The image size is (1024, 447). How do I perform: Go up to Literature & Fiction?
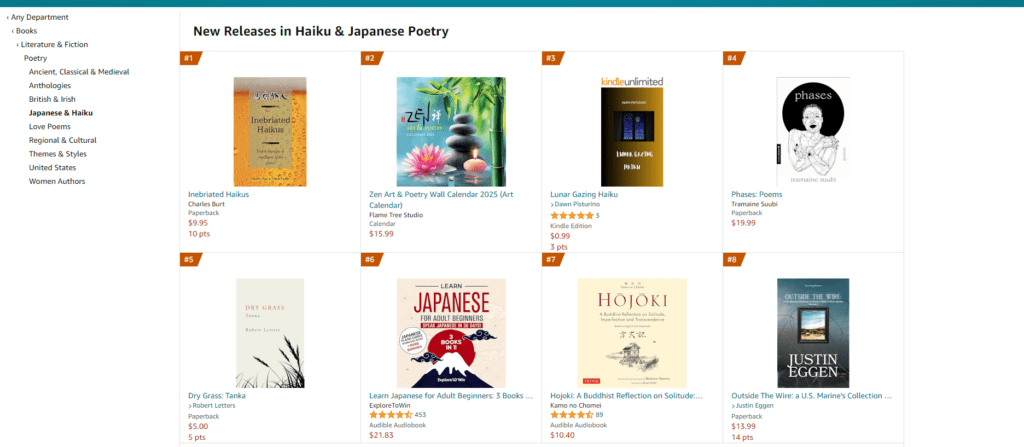[x=54, y=44]
